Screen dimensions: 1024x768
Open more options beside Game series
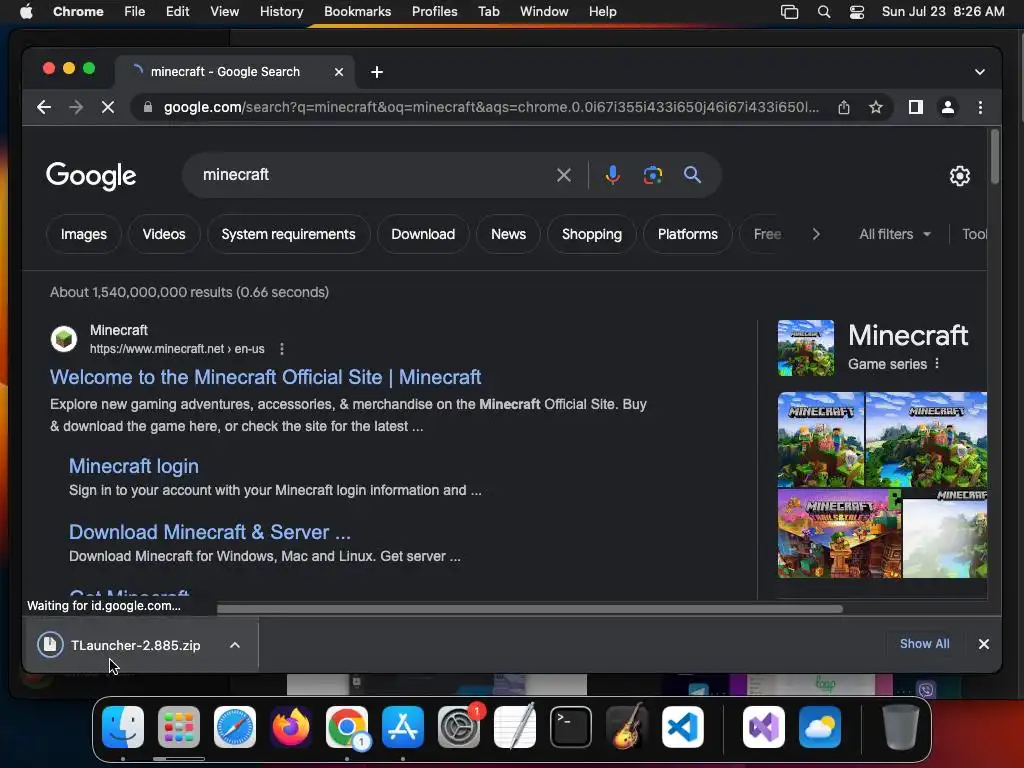click(937, 364)
